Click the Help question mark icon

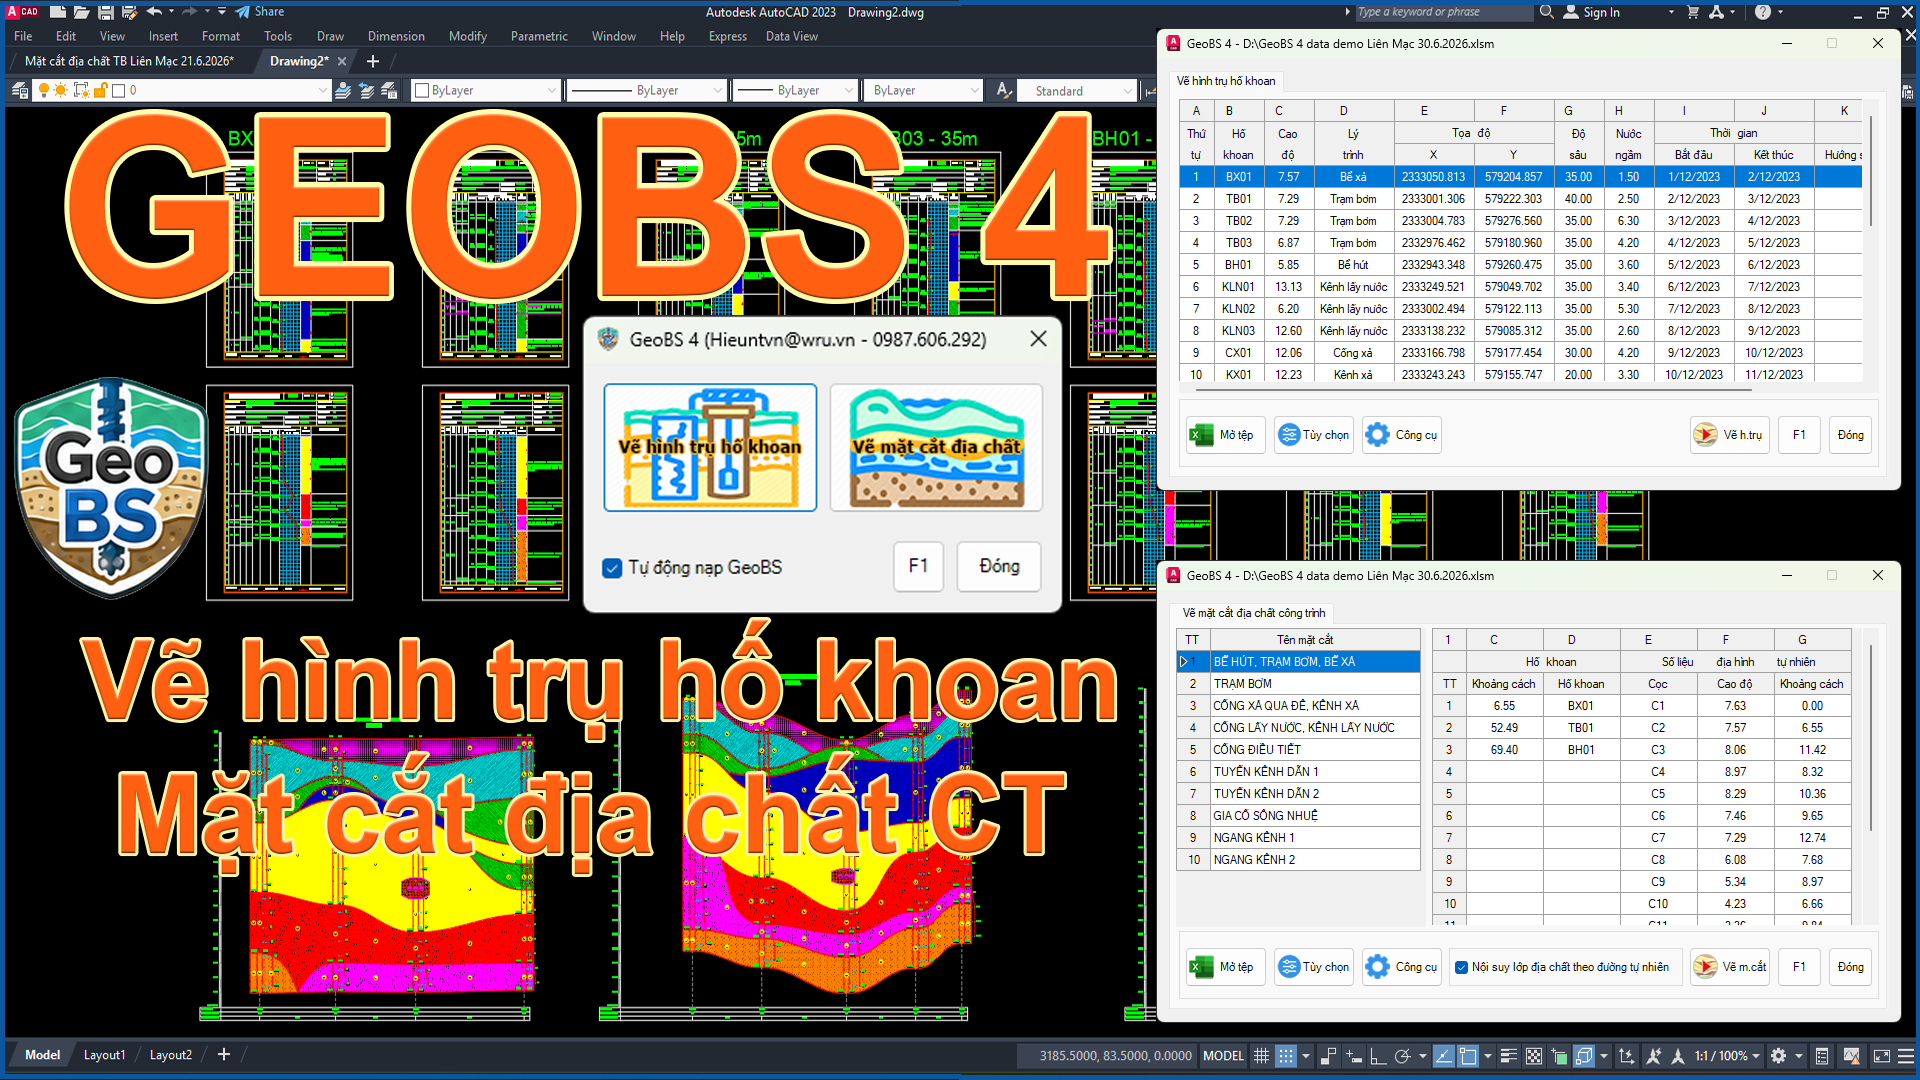click(1763, 12)
